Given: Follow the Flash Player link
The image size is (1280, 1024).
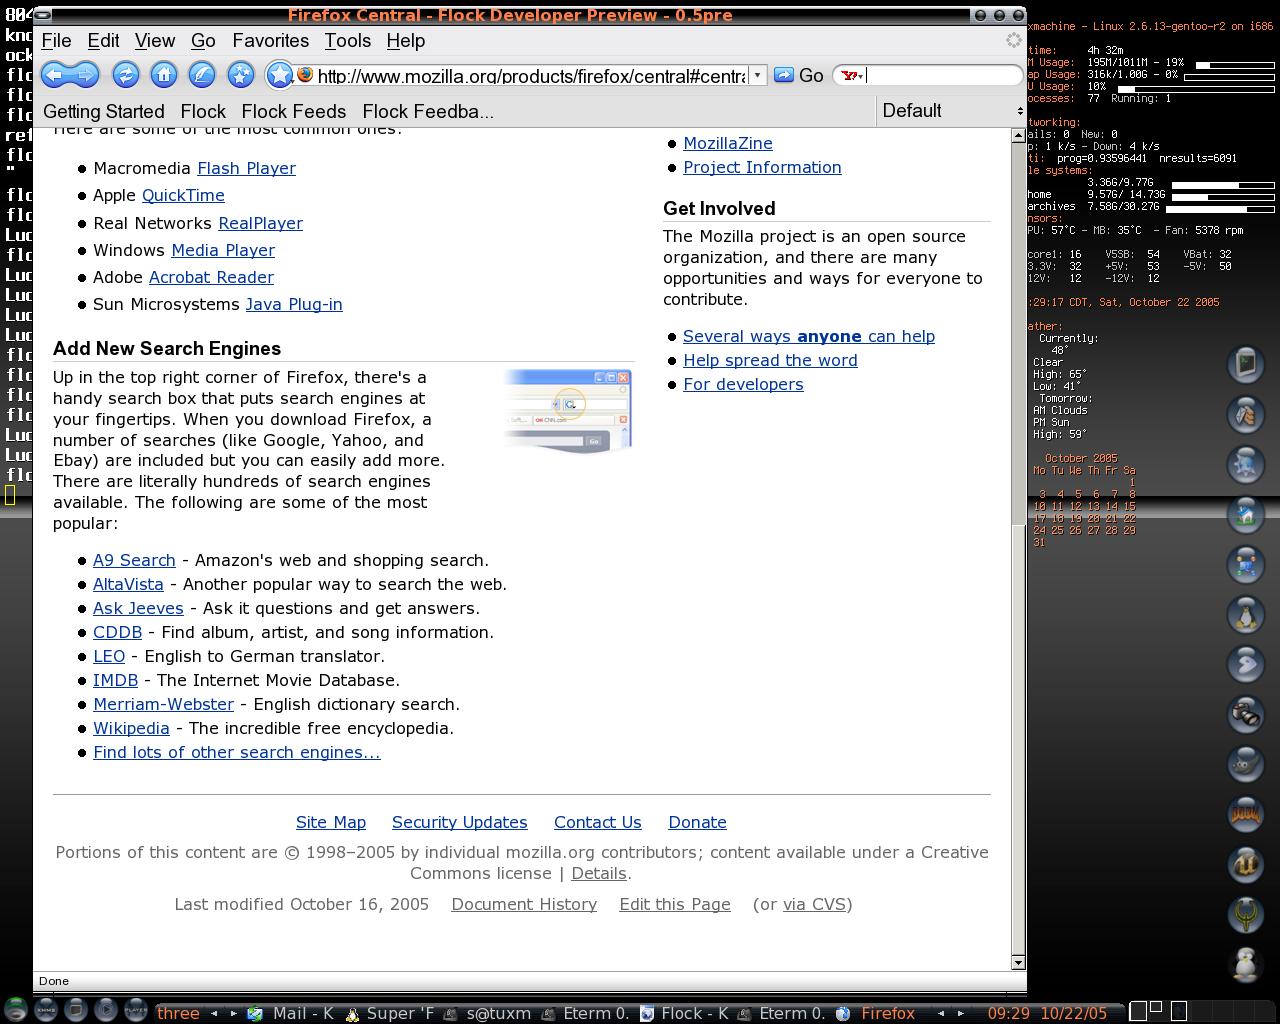Looking at the screenshot, I should point(246,168).
